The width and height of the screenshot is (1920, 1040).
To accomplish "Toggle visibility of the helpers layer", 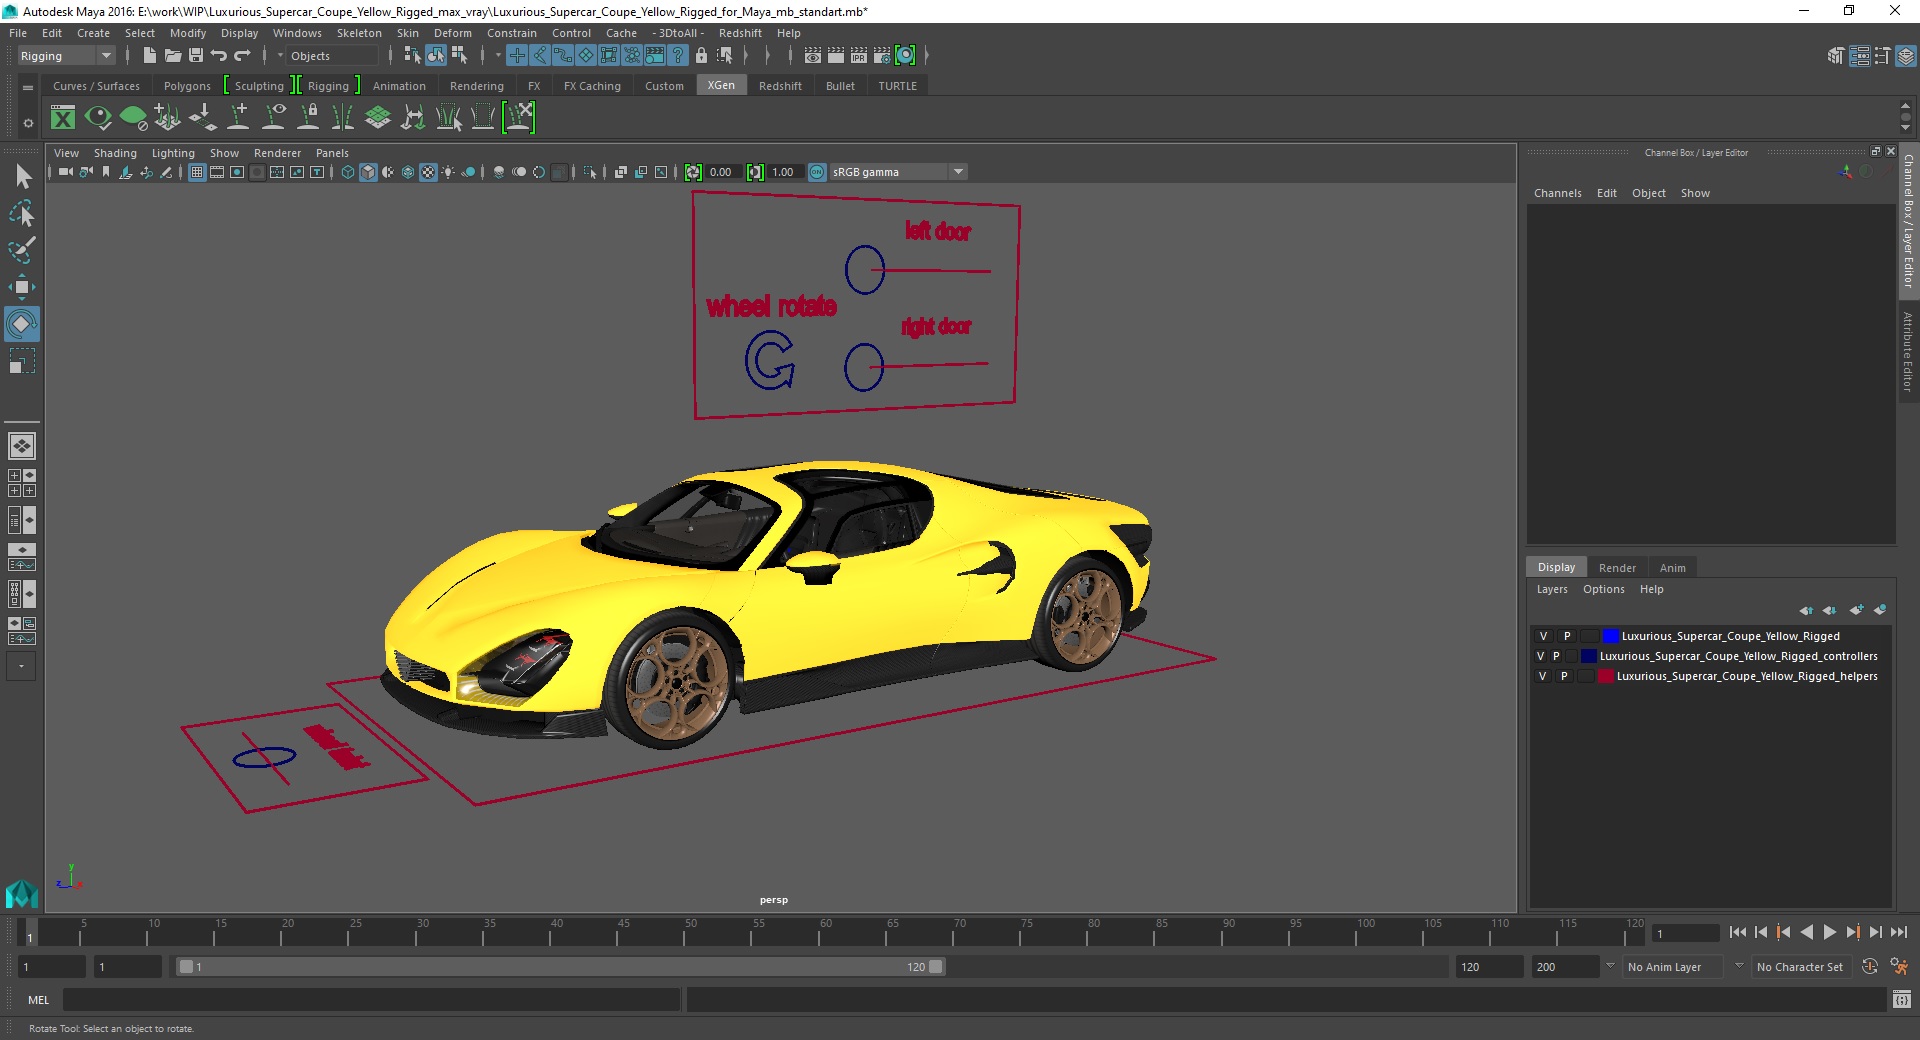I will (1543, 676).
